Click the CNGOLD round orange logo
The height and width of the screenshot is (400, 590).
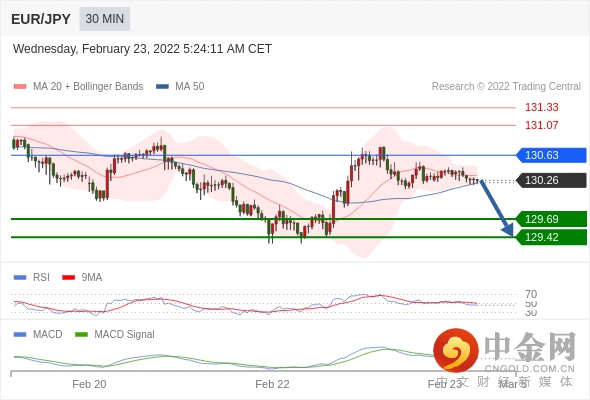click(x=456, y=350)
